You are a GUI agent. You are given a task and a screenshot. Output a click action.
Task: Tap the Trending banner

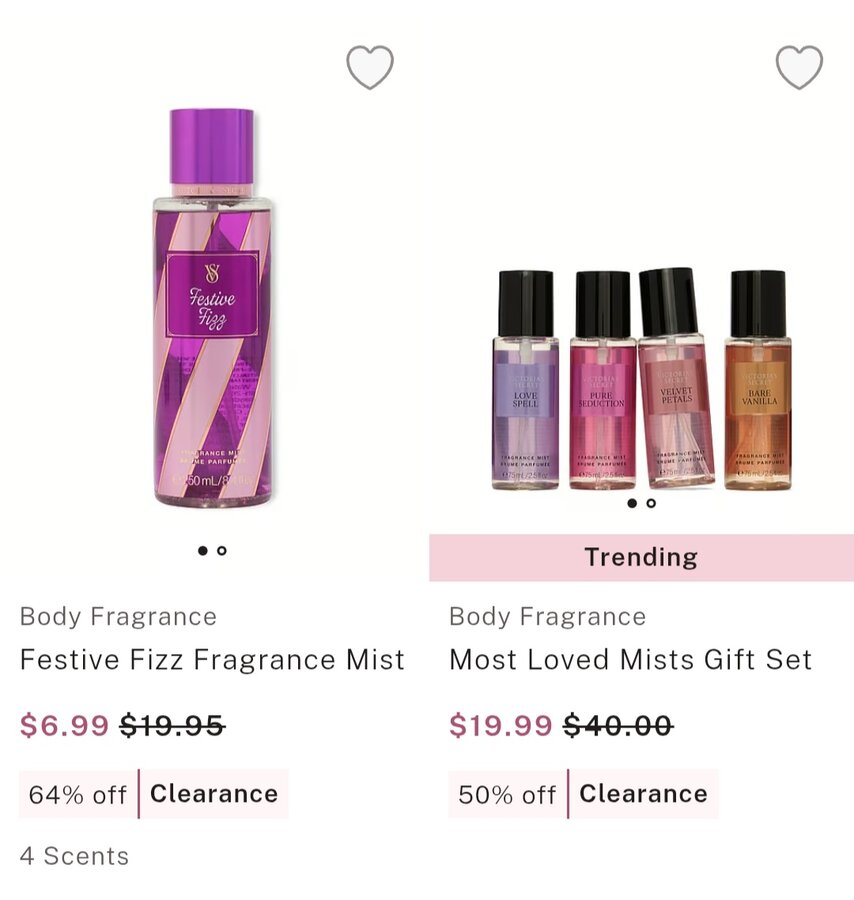(x=641, y=557)
